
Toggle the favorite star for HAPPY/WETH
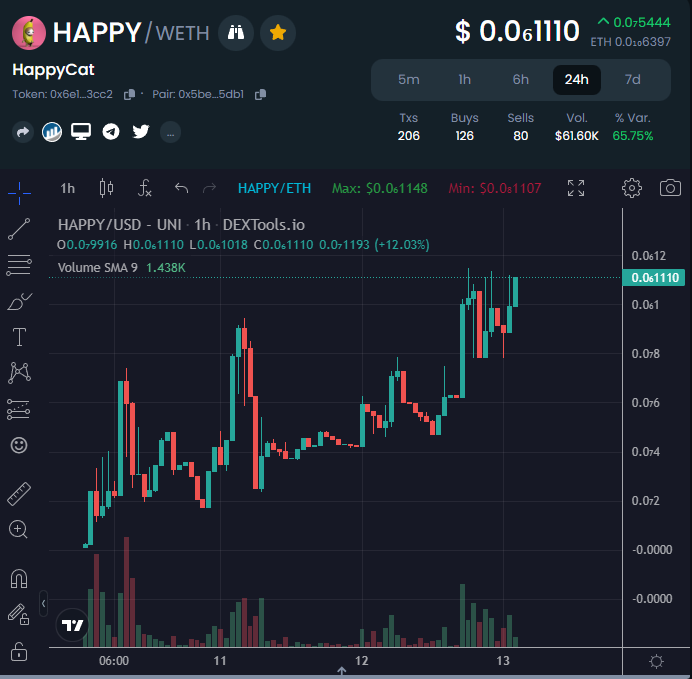coord(278,33)
